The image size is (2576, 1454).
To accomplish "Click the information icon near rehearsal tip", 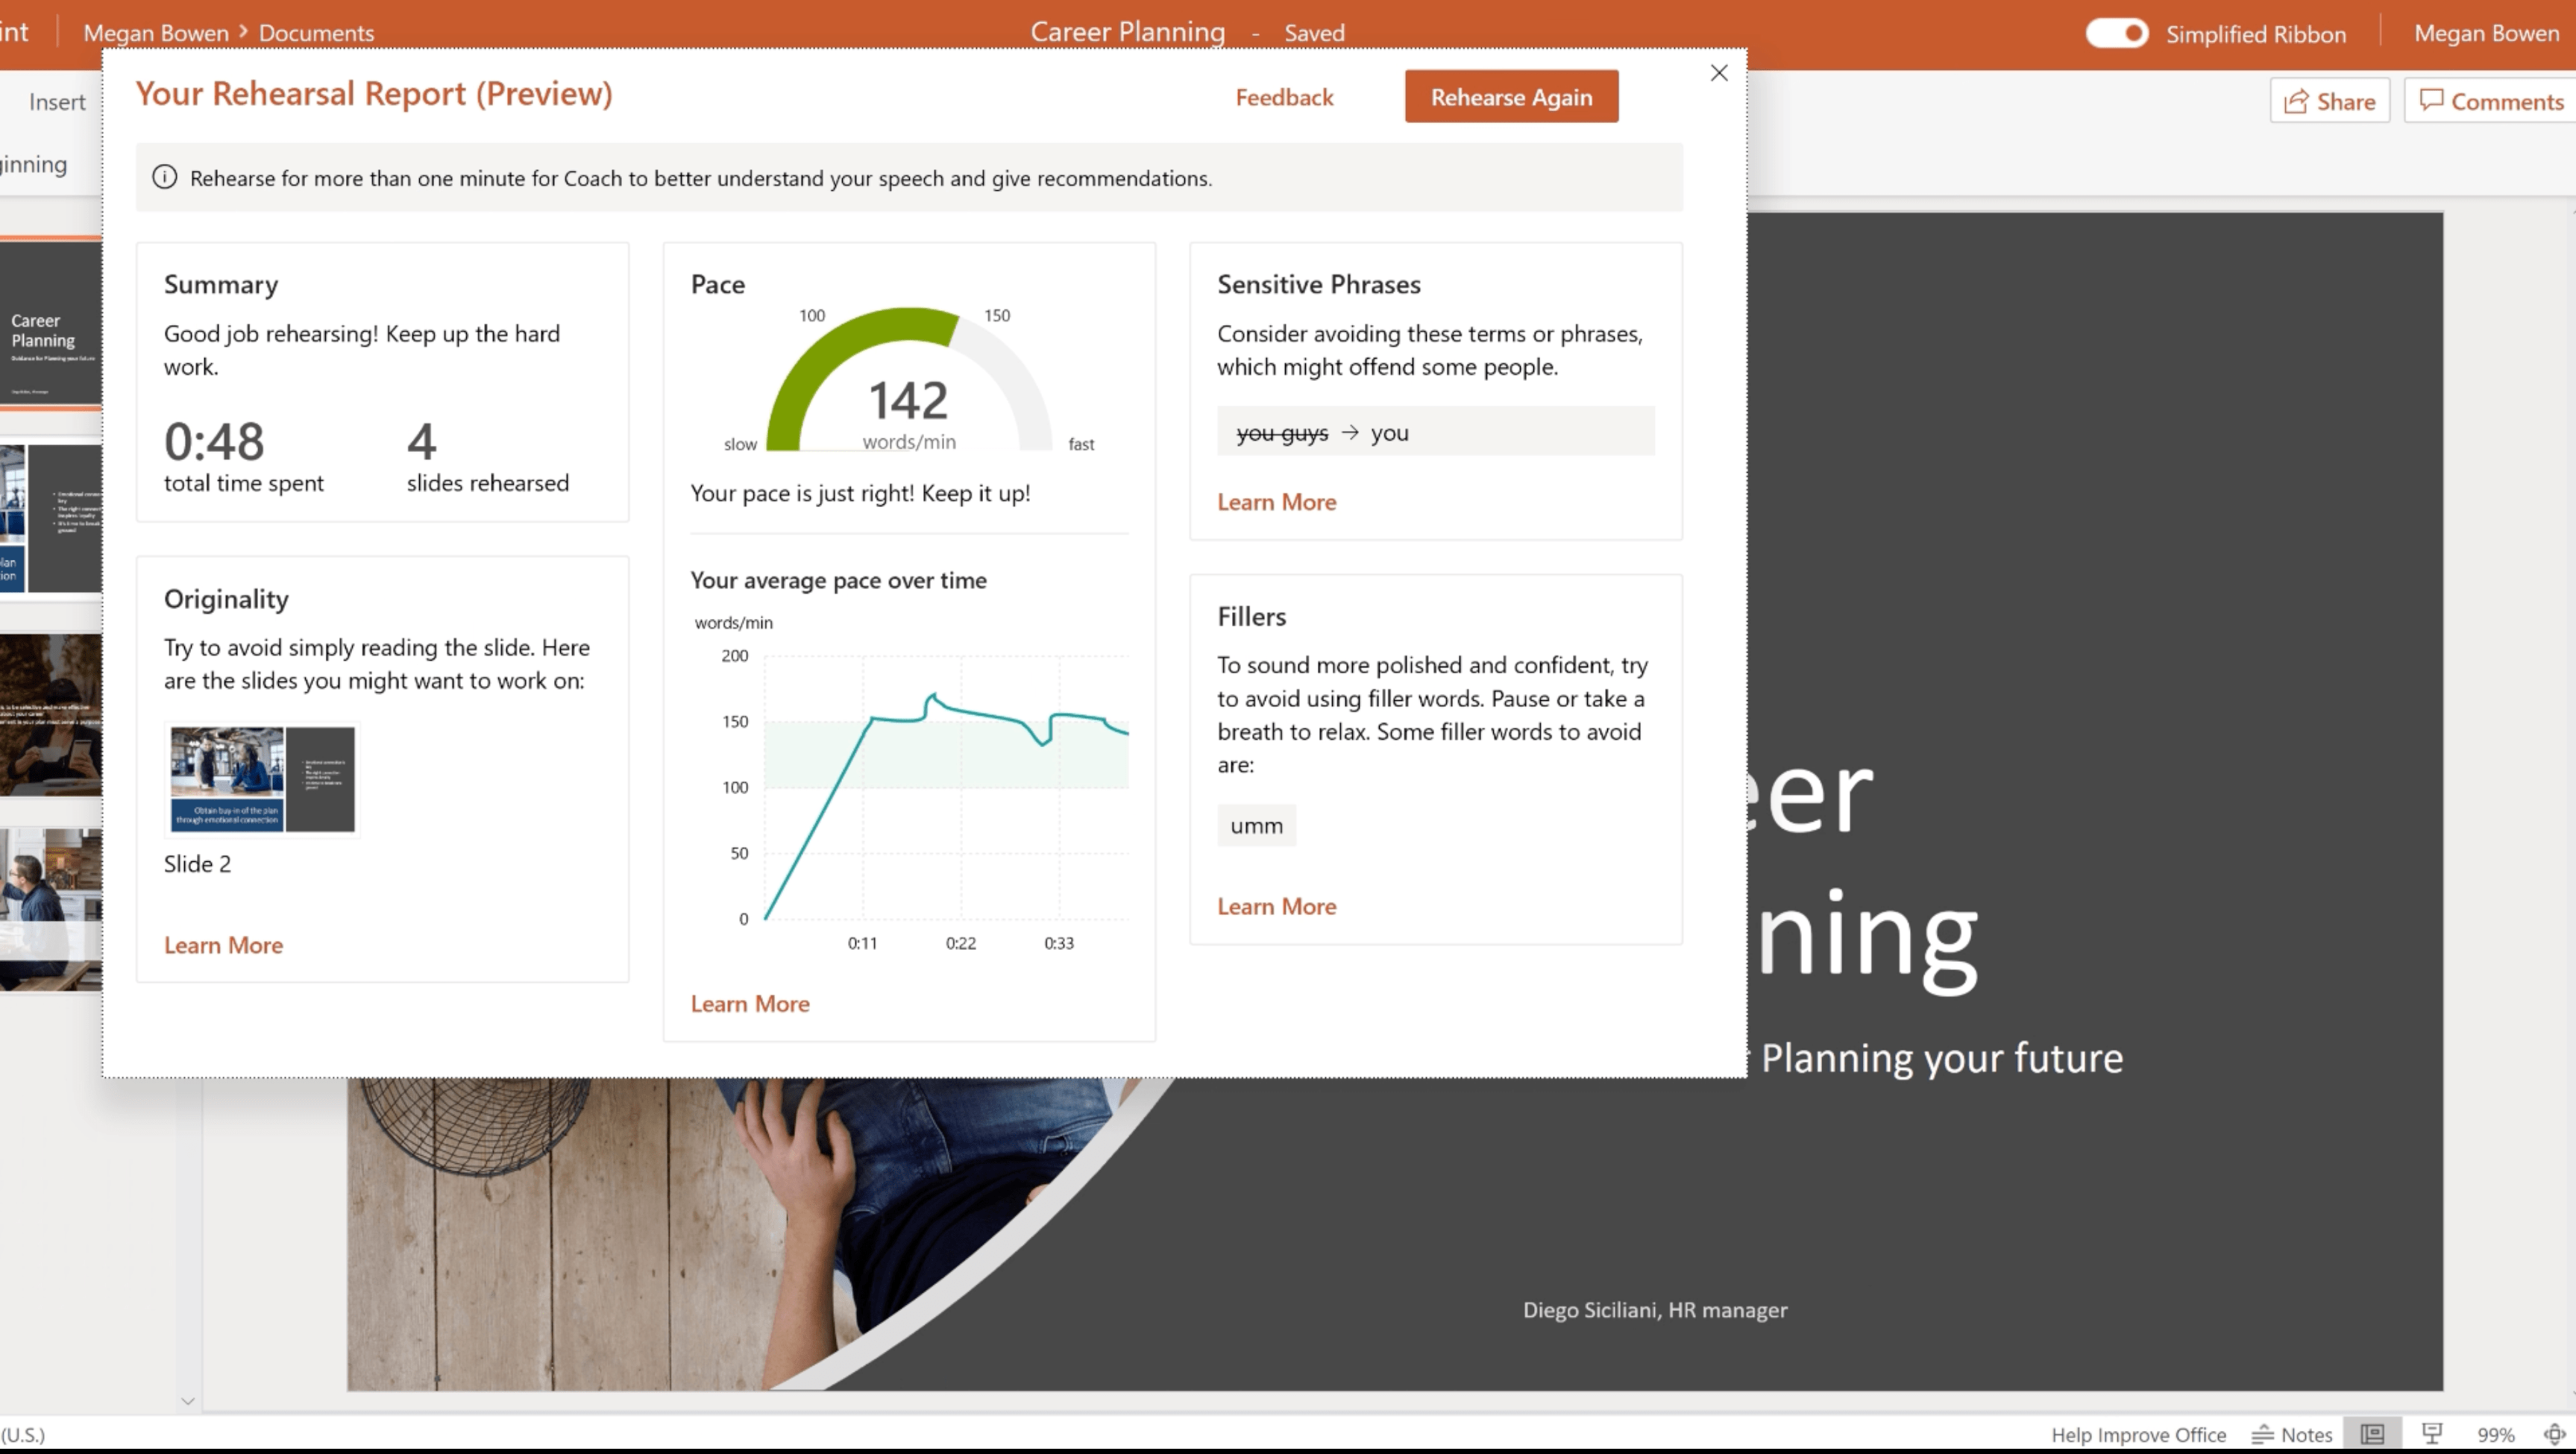I will coord(165,177).
